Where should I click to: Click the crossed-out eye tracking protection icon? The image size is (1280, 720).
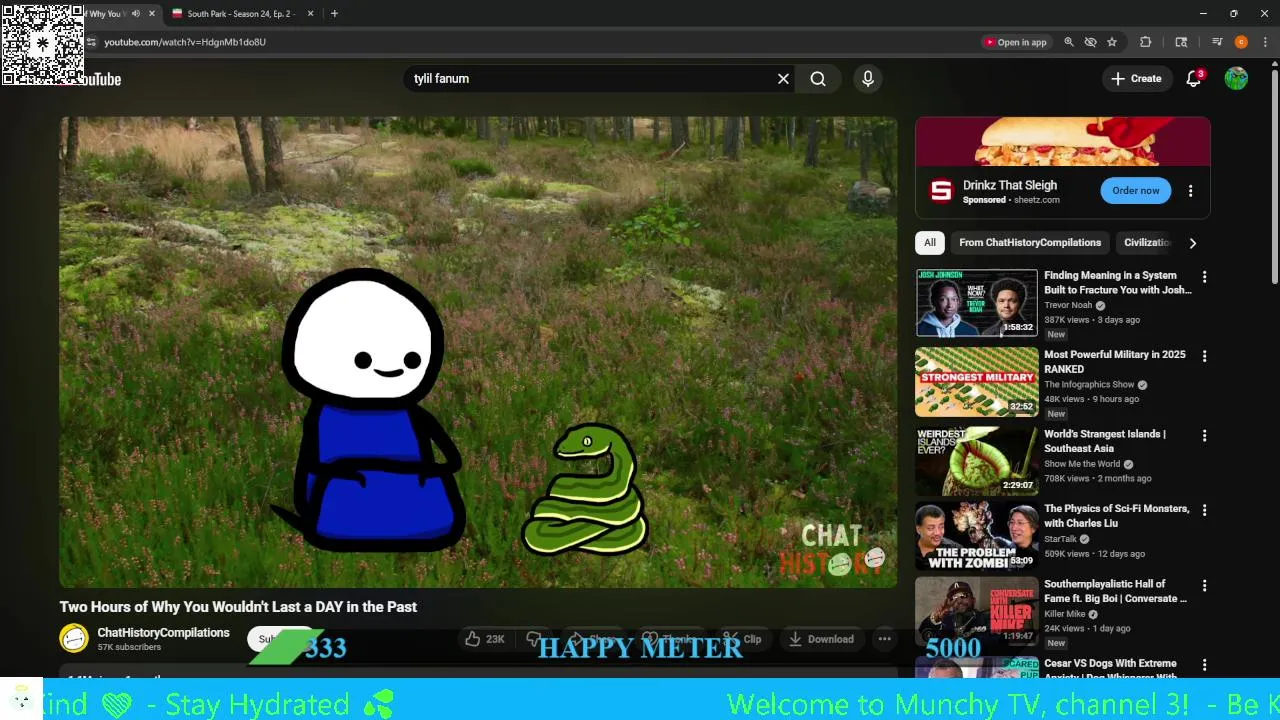pyautogui.click(x=1090, y=42)
